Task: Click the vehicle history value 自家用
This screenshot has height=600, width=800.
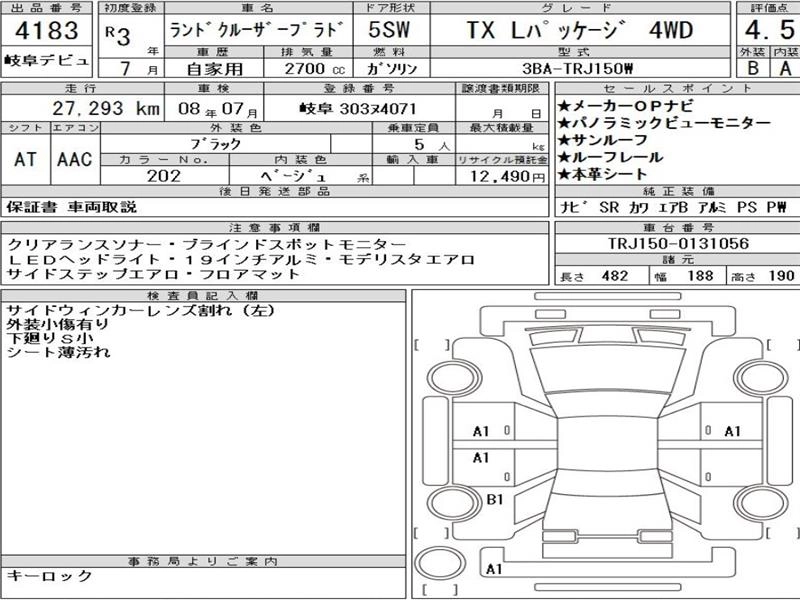Action: 214,68
